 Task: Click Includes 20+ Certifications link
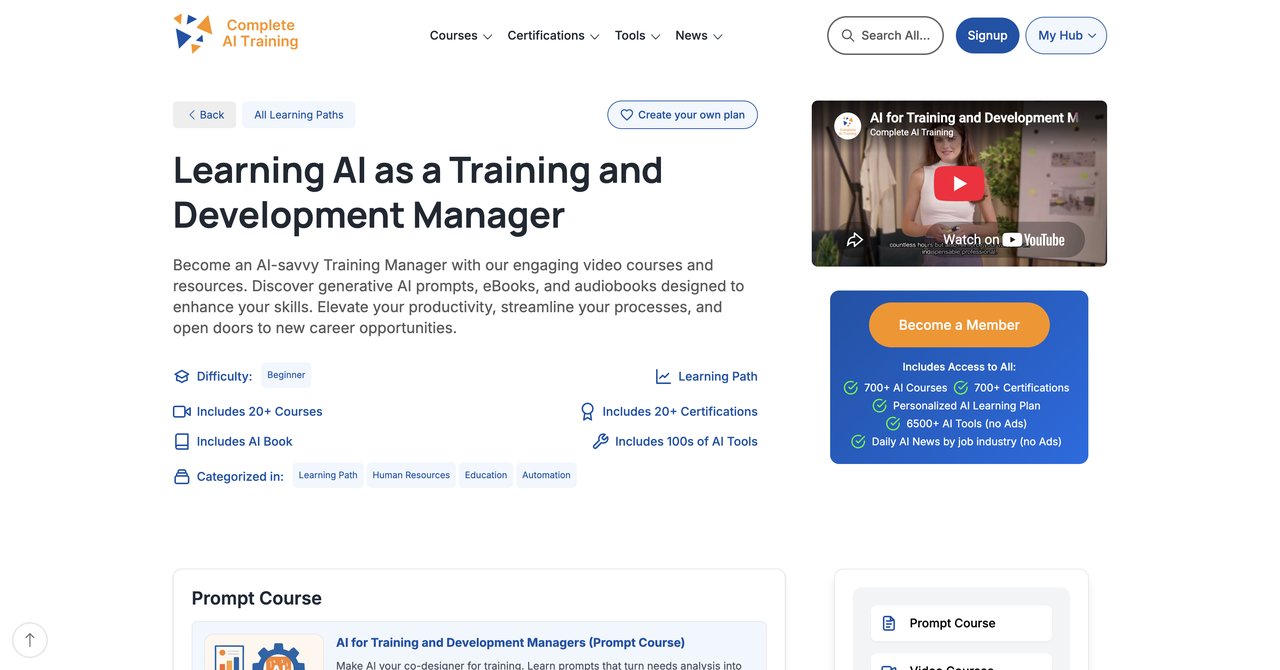tap(680, 412)
